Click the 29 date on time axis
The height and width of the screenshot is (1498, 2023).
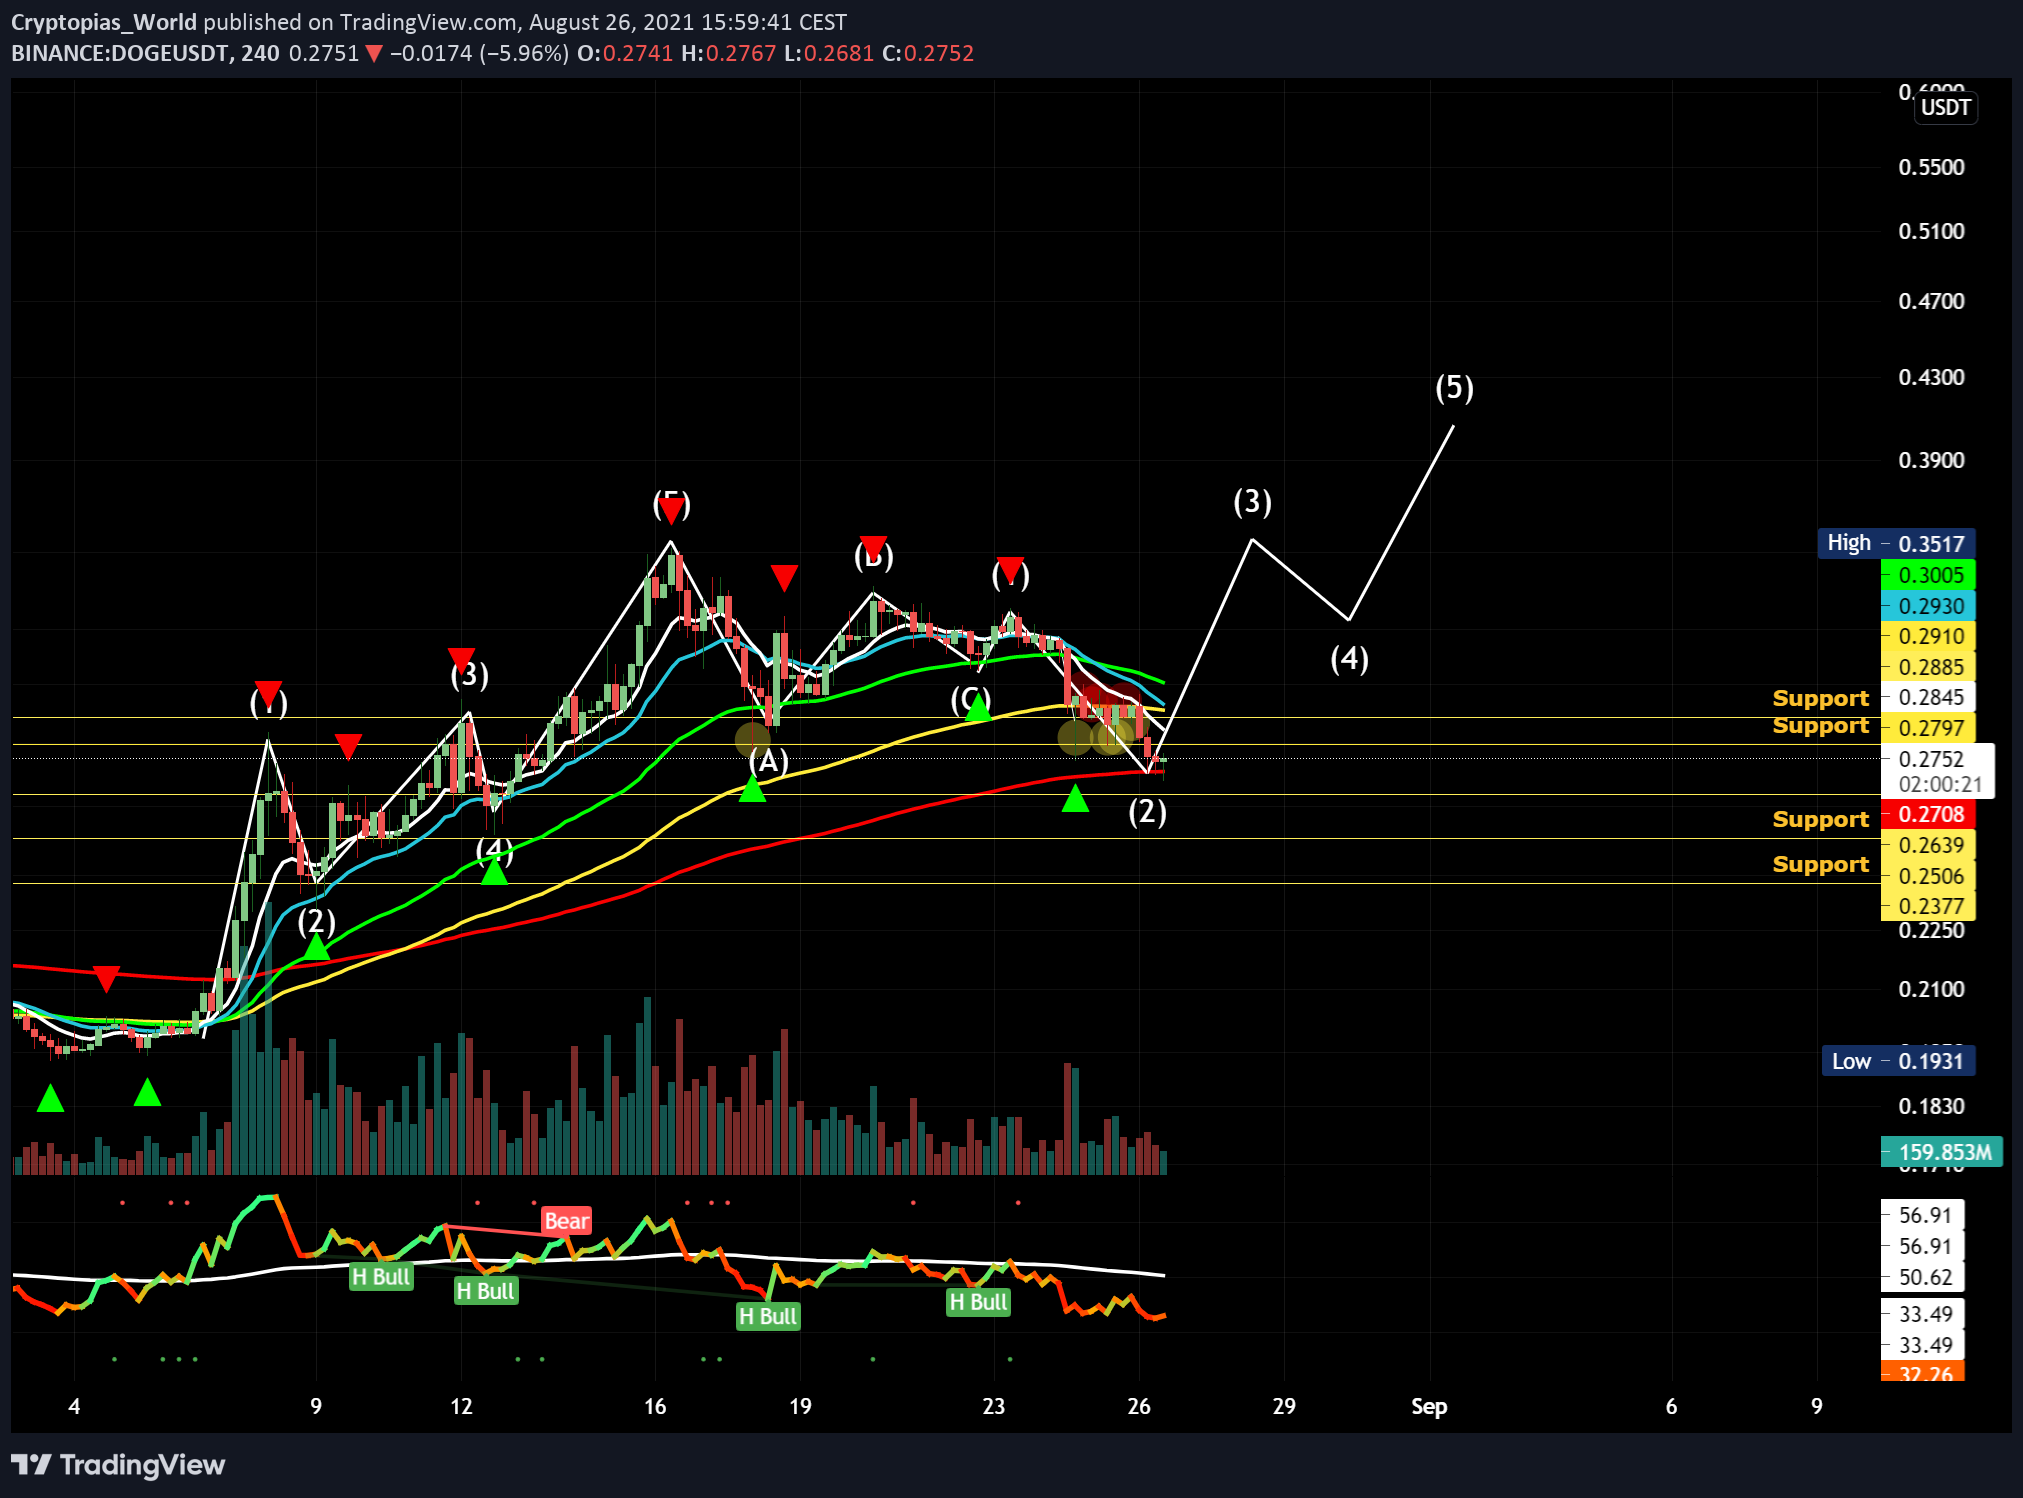click(x=1284, y=1406)
